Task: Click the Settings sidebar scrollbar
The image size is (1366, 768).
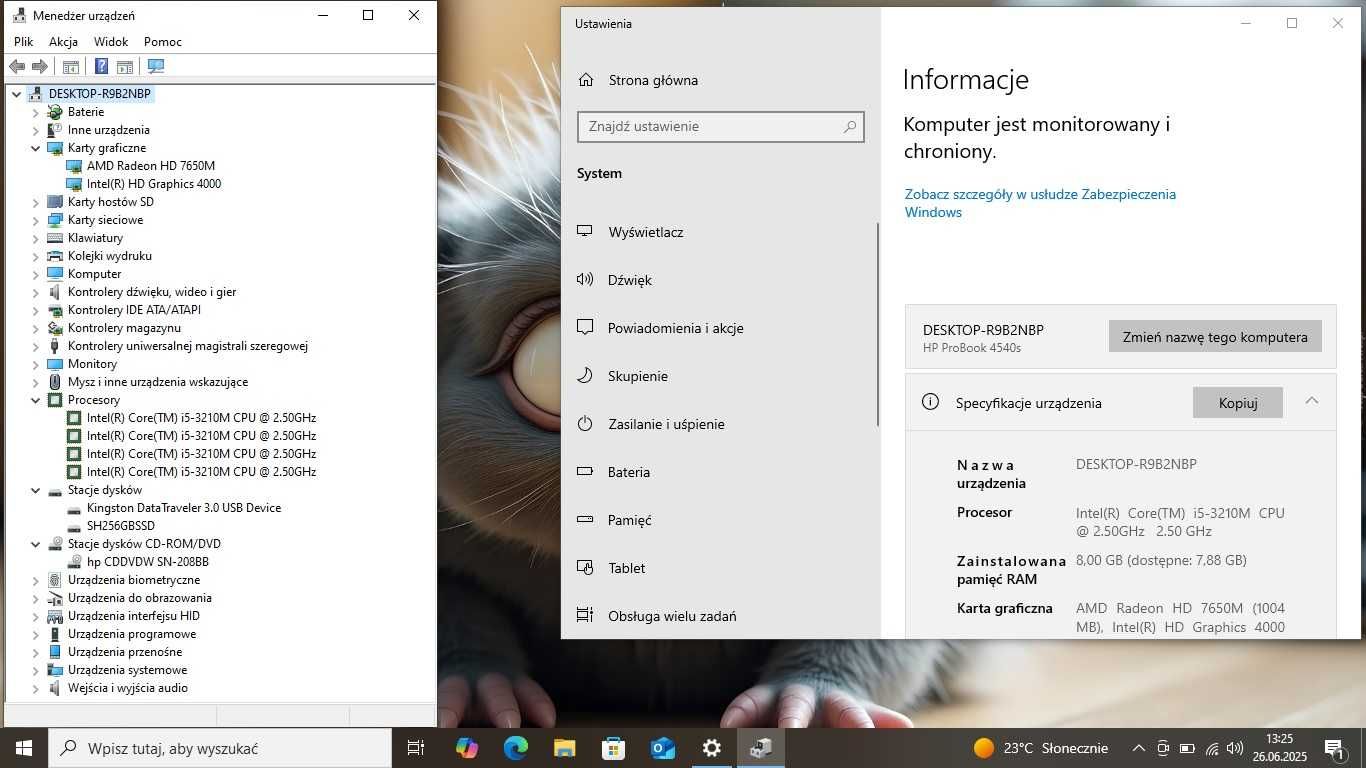Action: pyautogui.click(x=877, y=325)
